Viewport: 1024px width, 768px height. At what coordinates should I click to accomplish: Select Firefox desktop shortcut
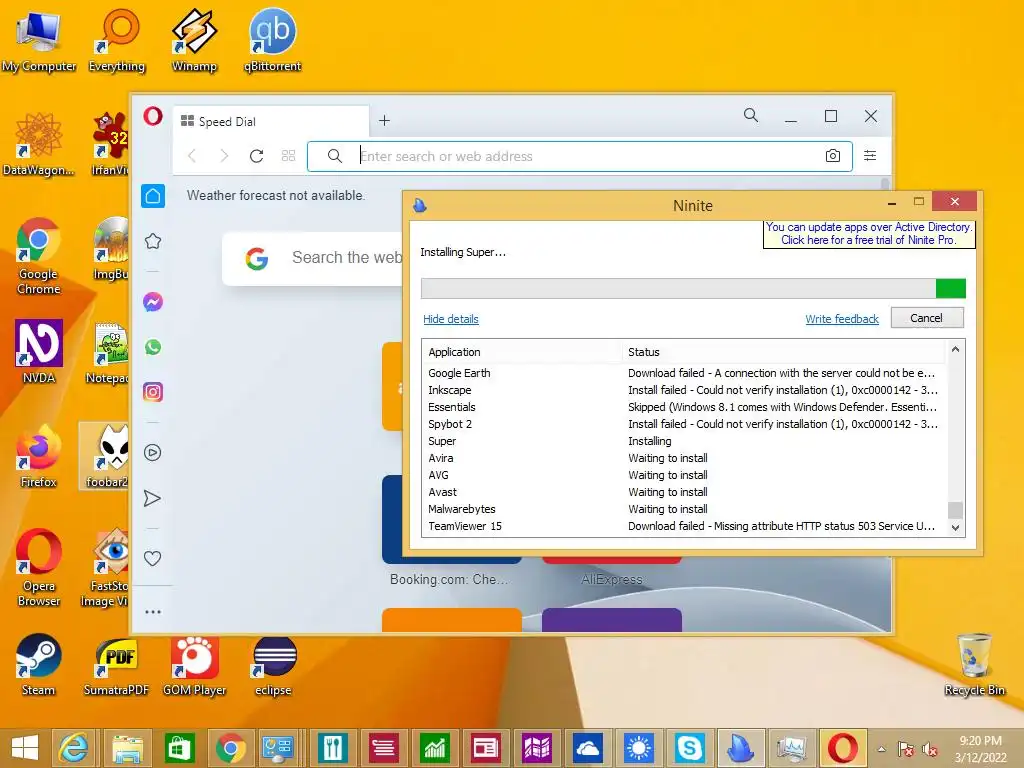[x=39, y=456]
